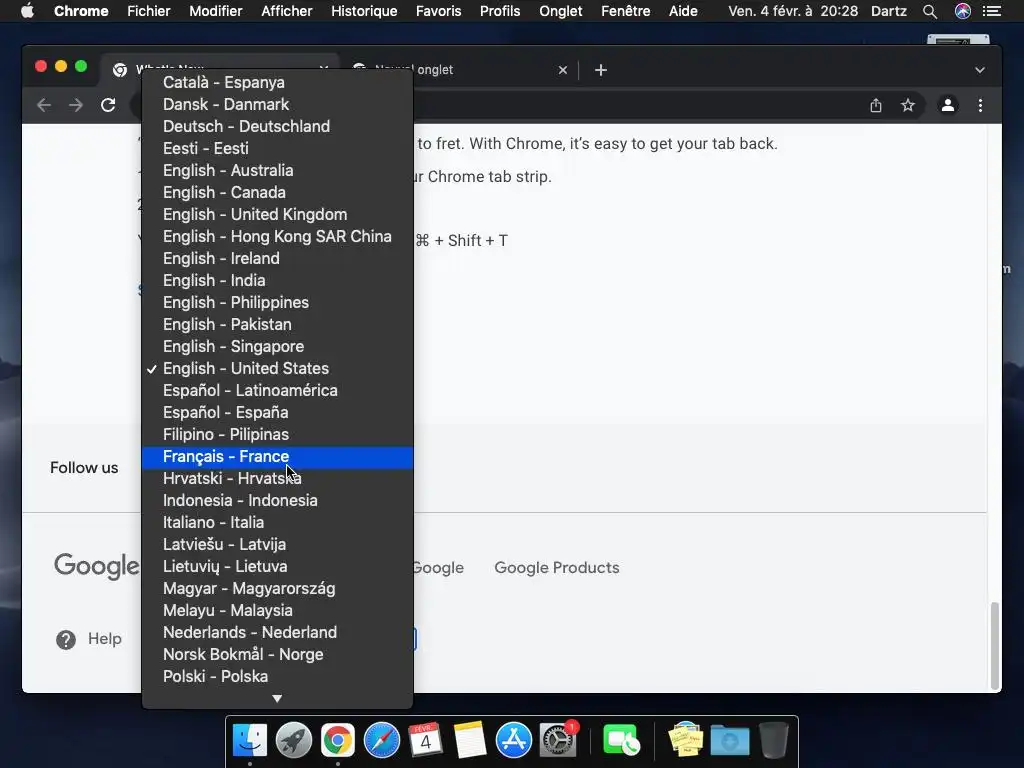Choose Italiano - Italia option
The image size is (1024, 768).
277,522
